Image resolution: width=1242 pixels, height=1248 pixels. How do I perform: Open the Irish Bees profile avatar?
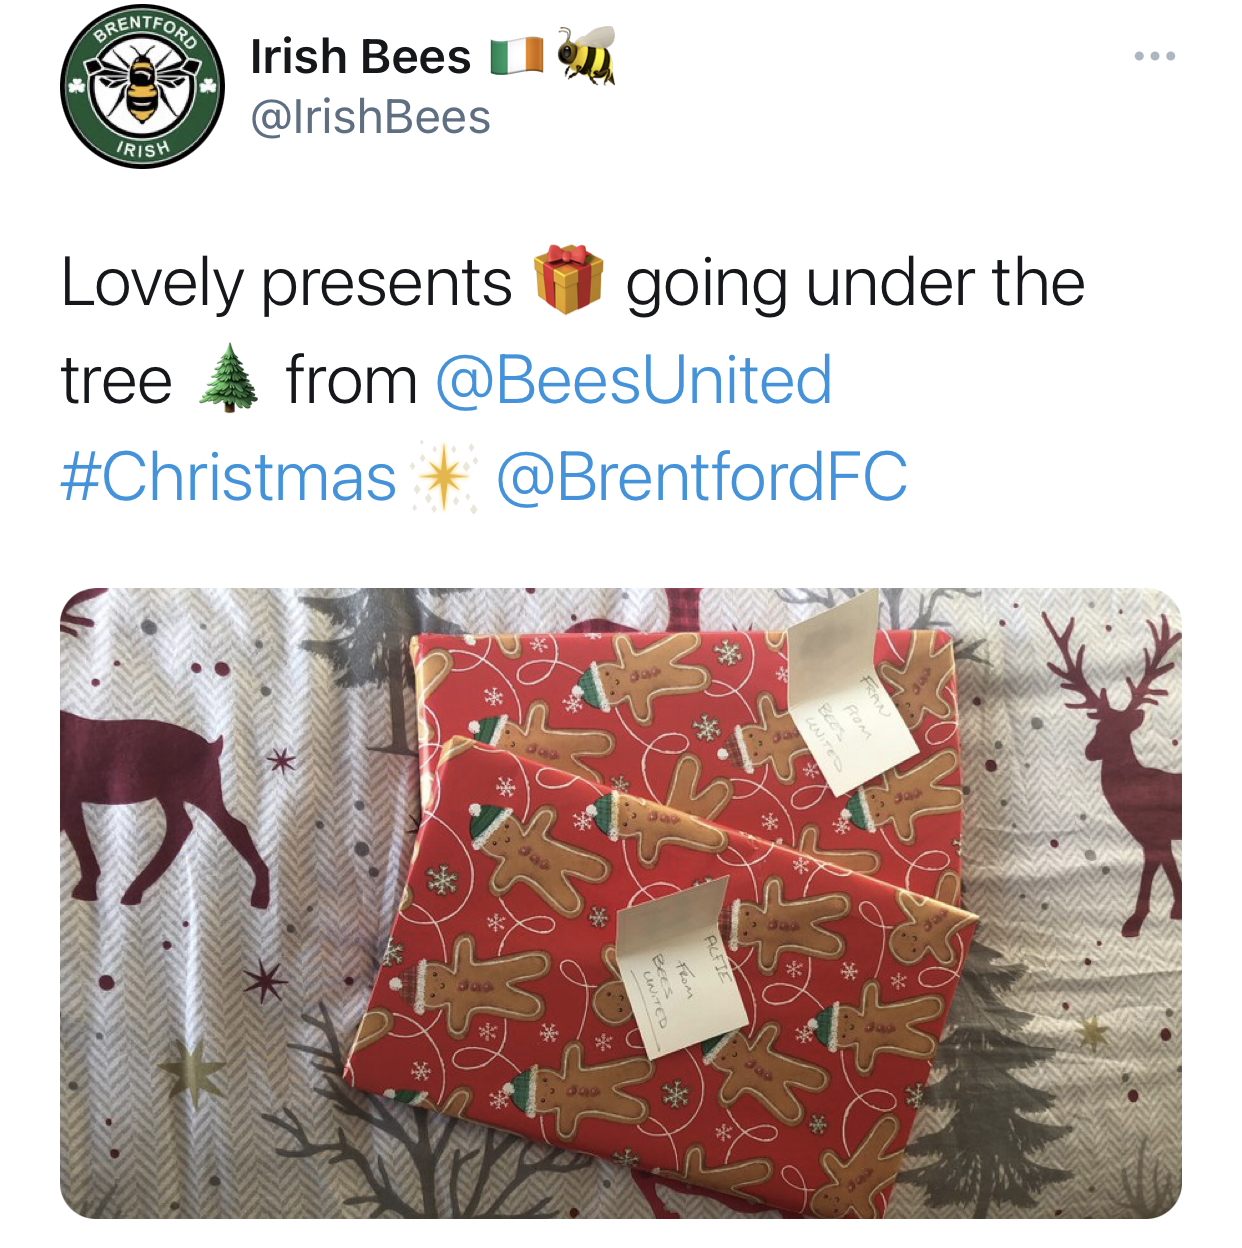[142, 86]
